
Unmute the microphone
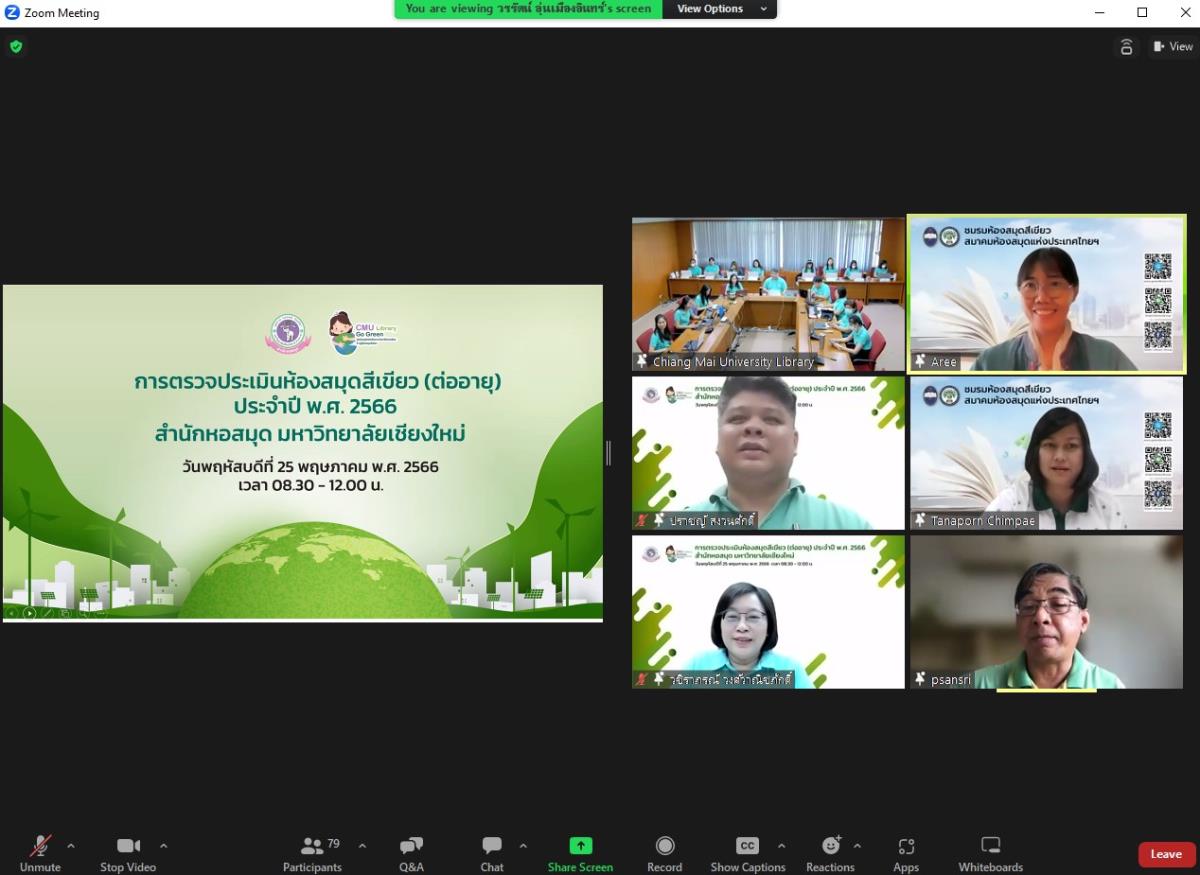click(40, 852)
